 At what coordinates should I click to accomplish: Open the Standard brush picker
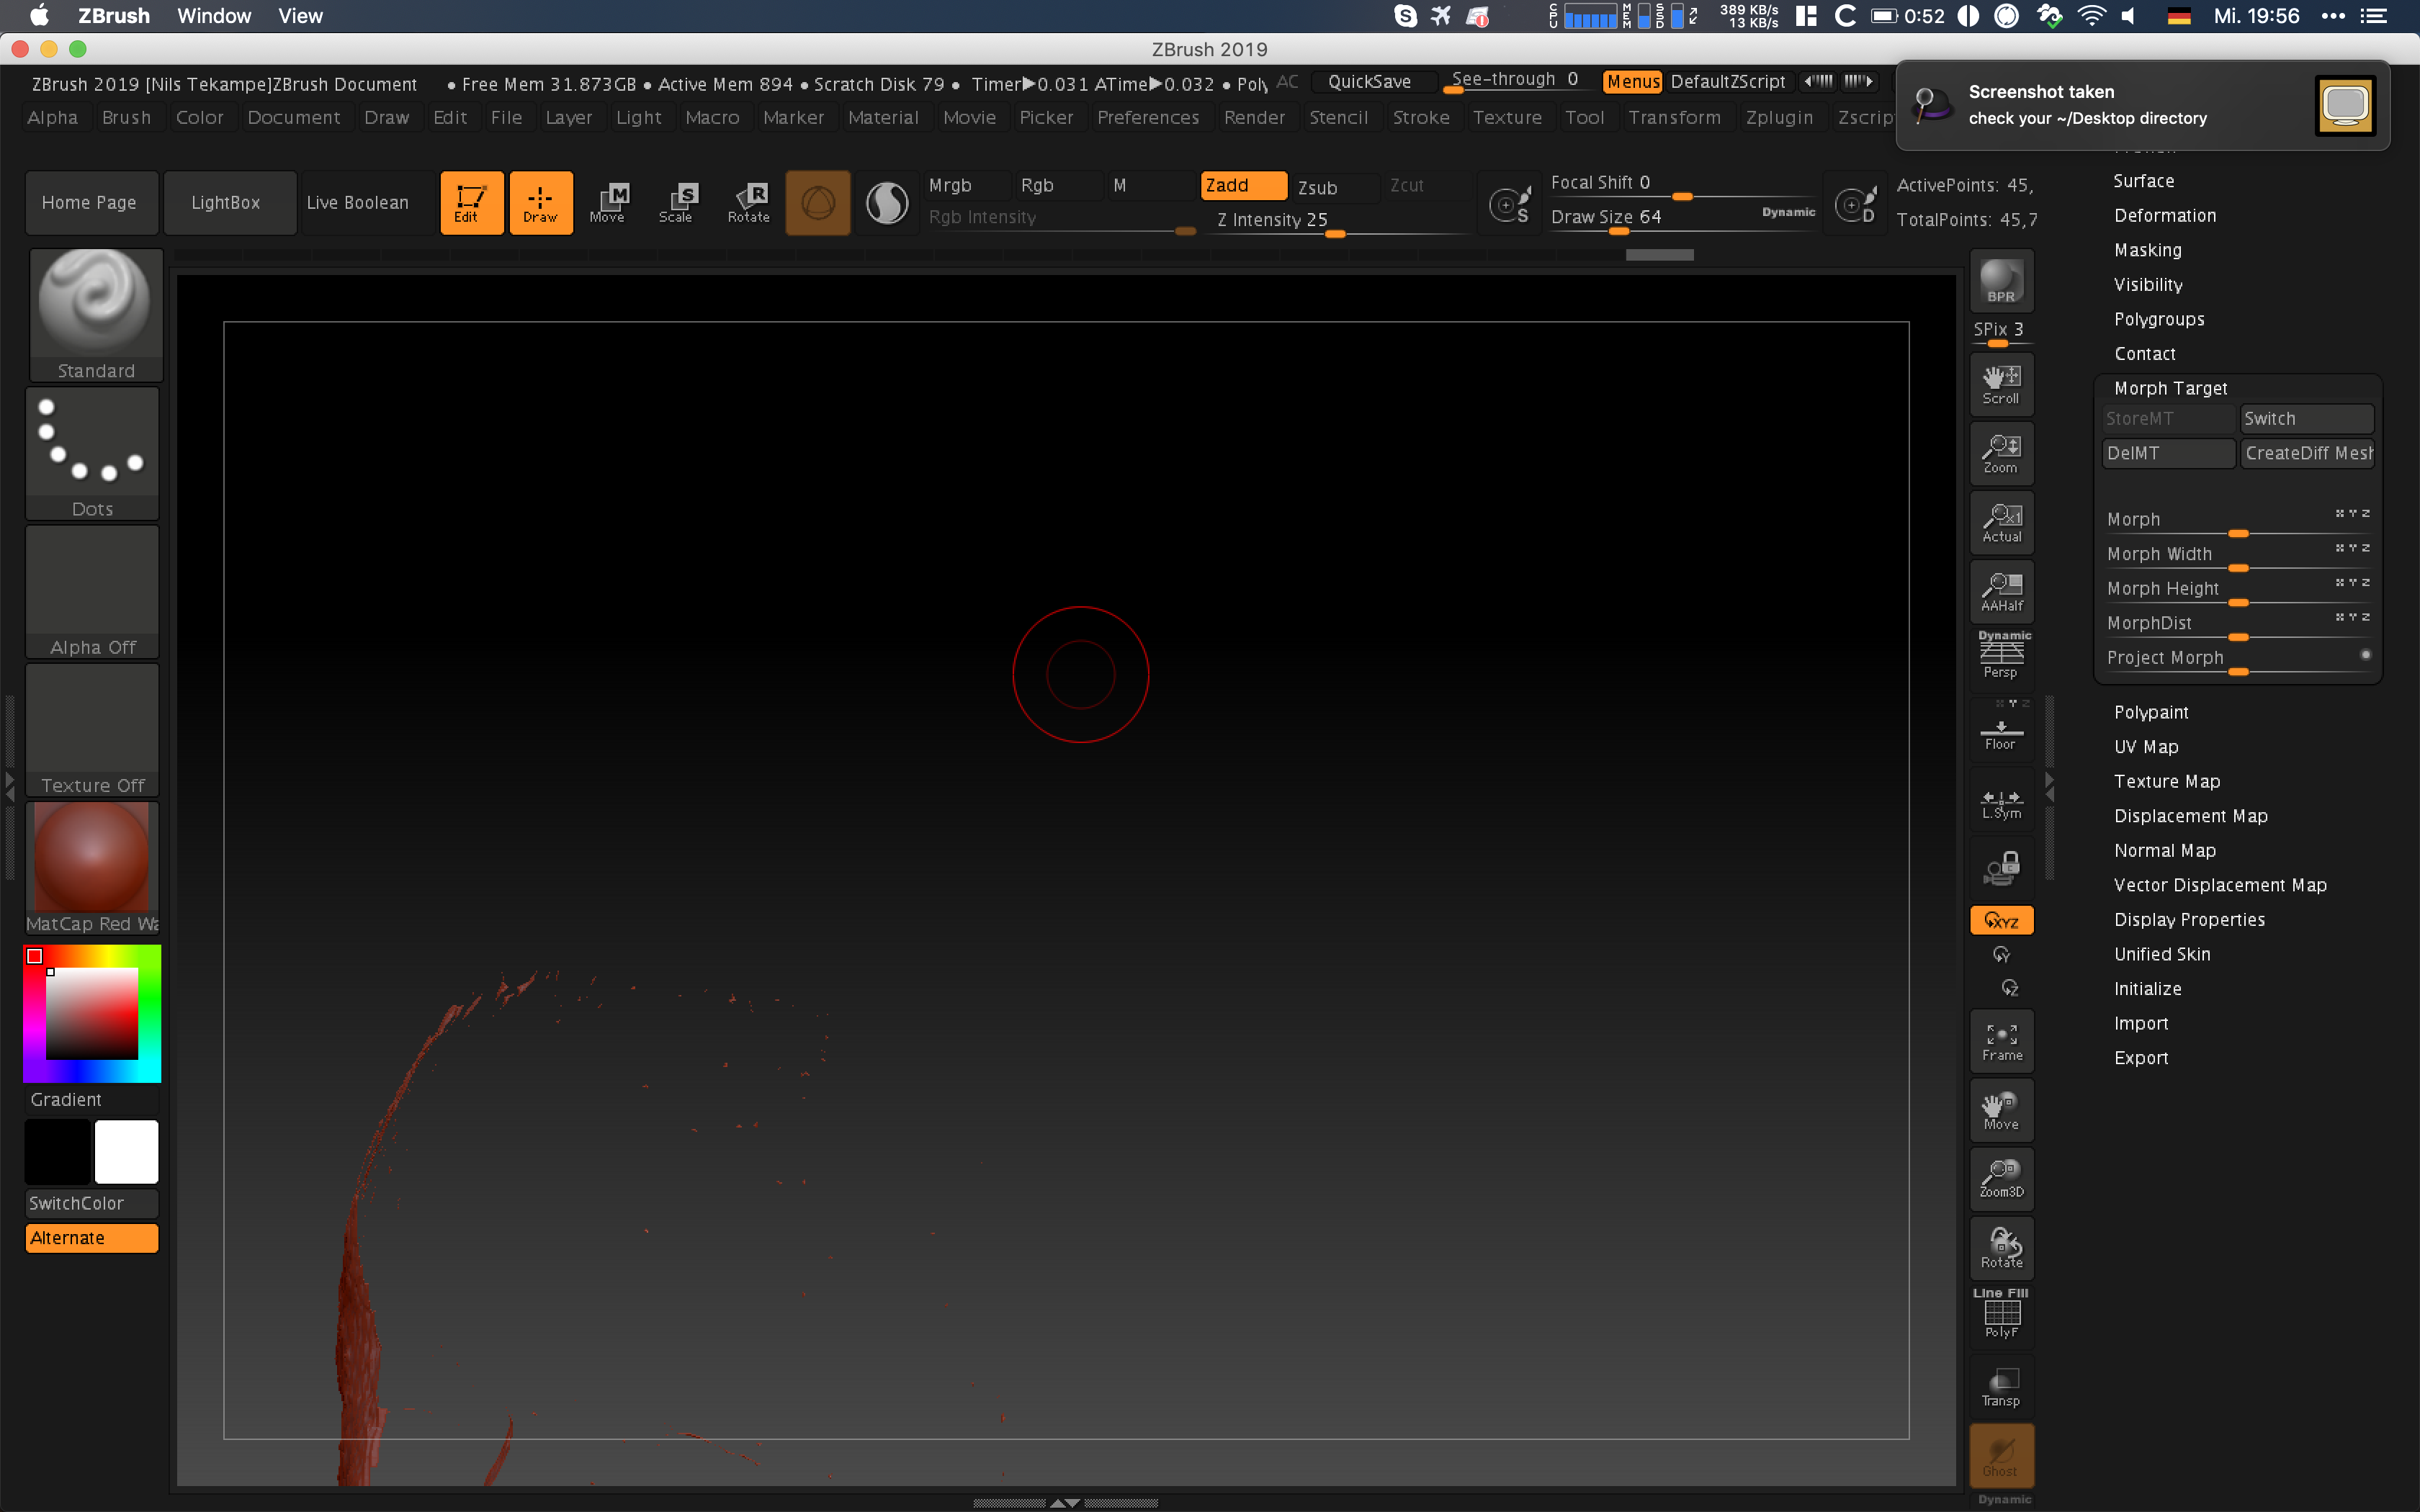[x=96, y=315]
